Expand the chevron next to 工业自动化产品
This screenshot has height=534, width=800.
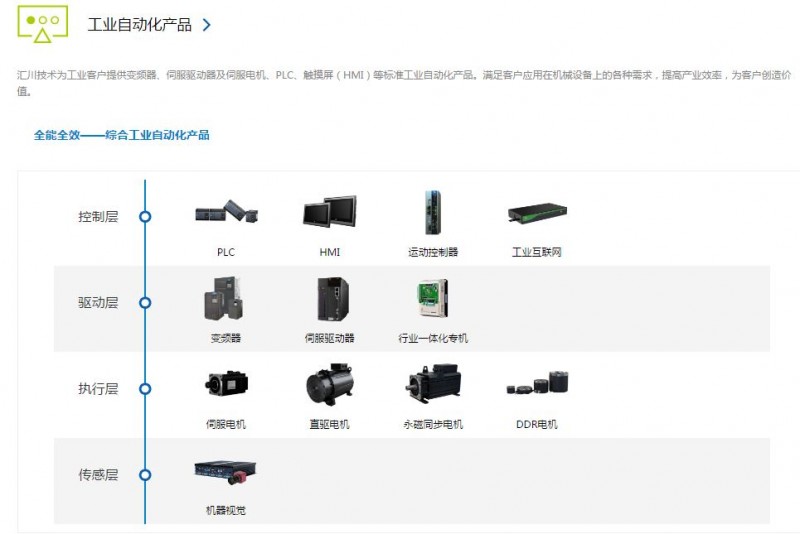(206, 25)
